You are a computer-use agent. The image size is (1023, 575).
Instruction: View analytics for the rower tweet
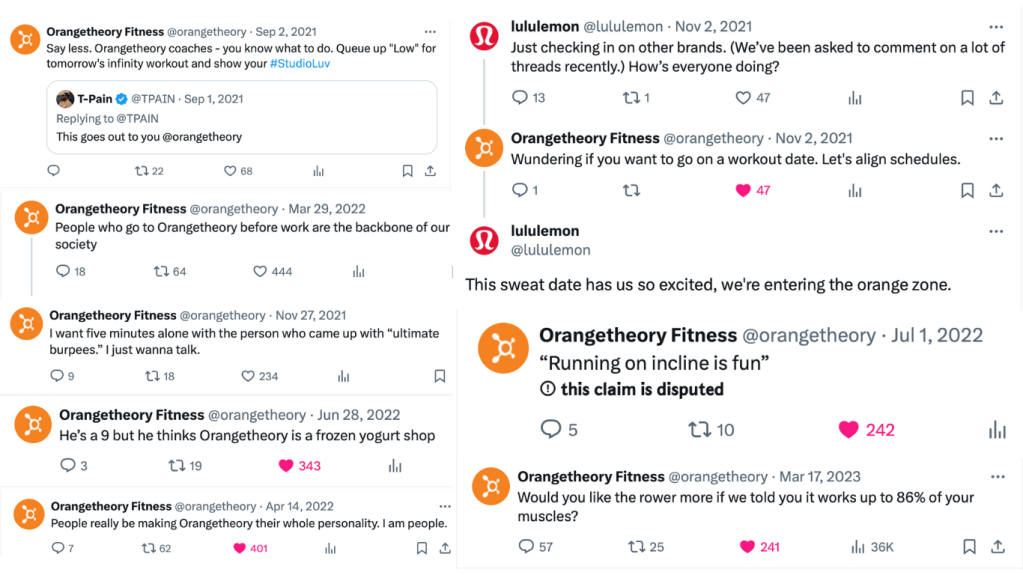pyautogui.click(x=857, y=546)
